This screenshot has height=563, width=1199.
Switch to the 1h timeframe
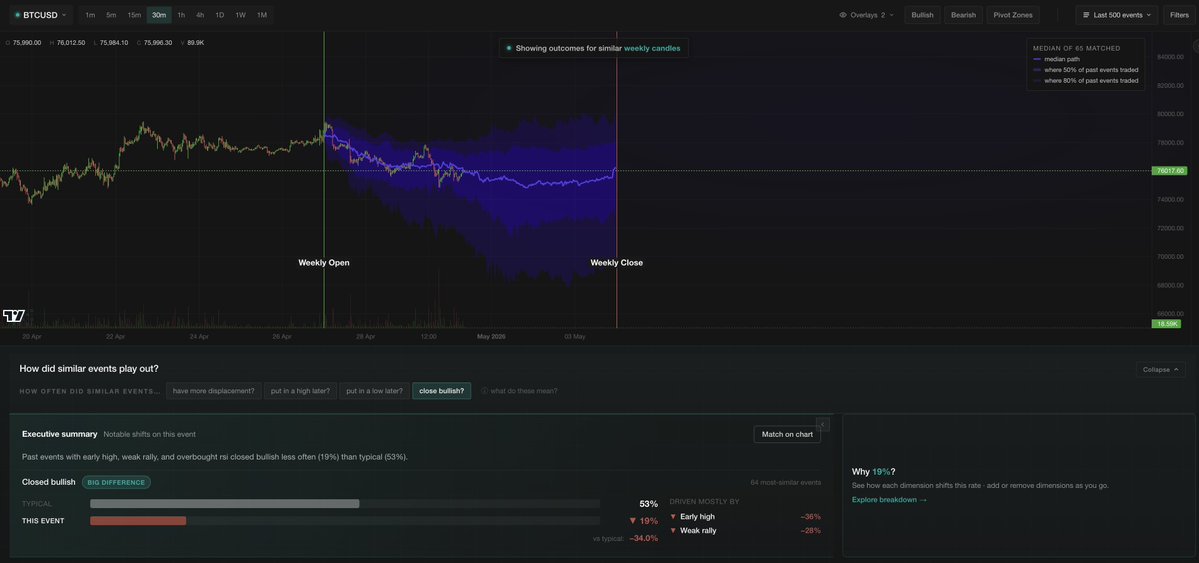click(181, 15)
